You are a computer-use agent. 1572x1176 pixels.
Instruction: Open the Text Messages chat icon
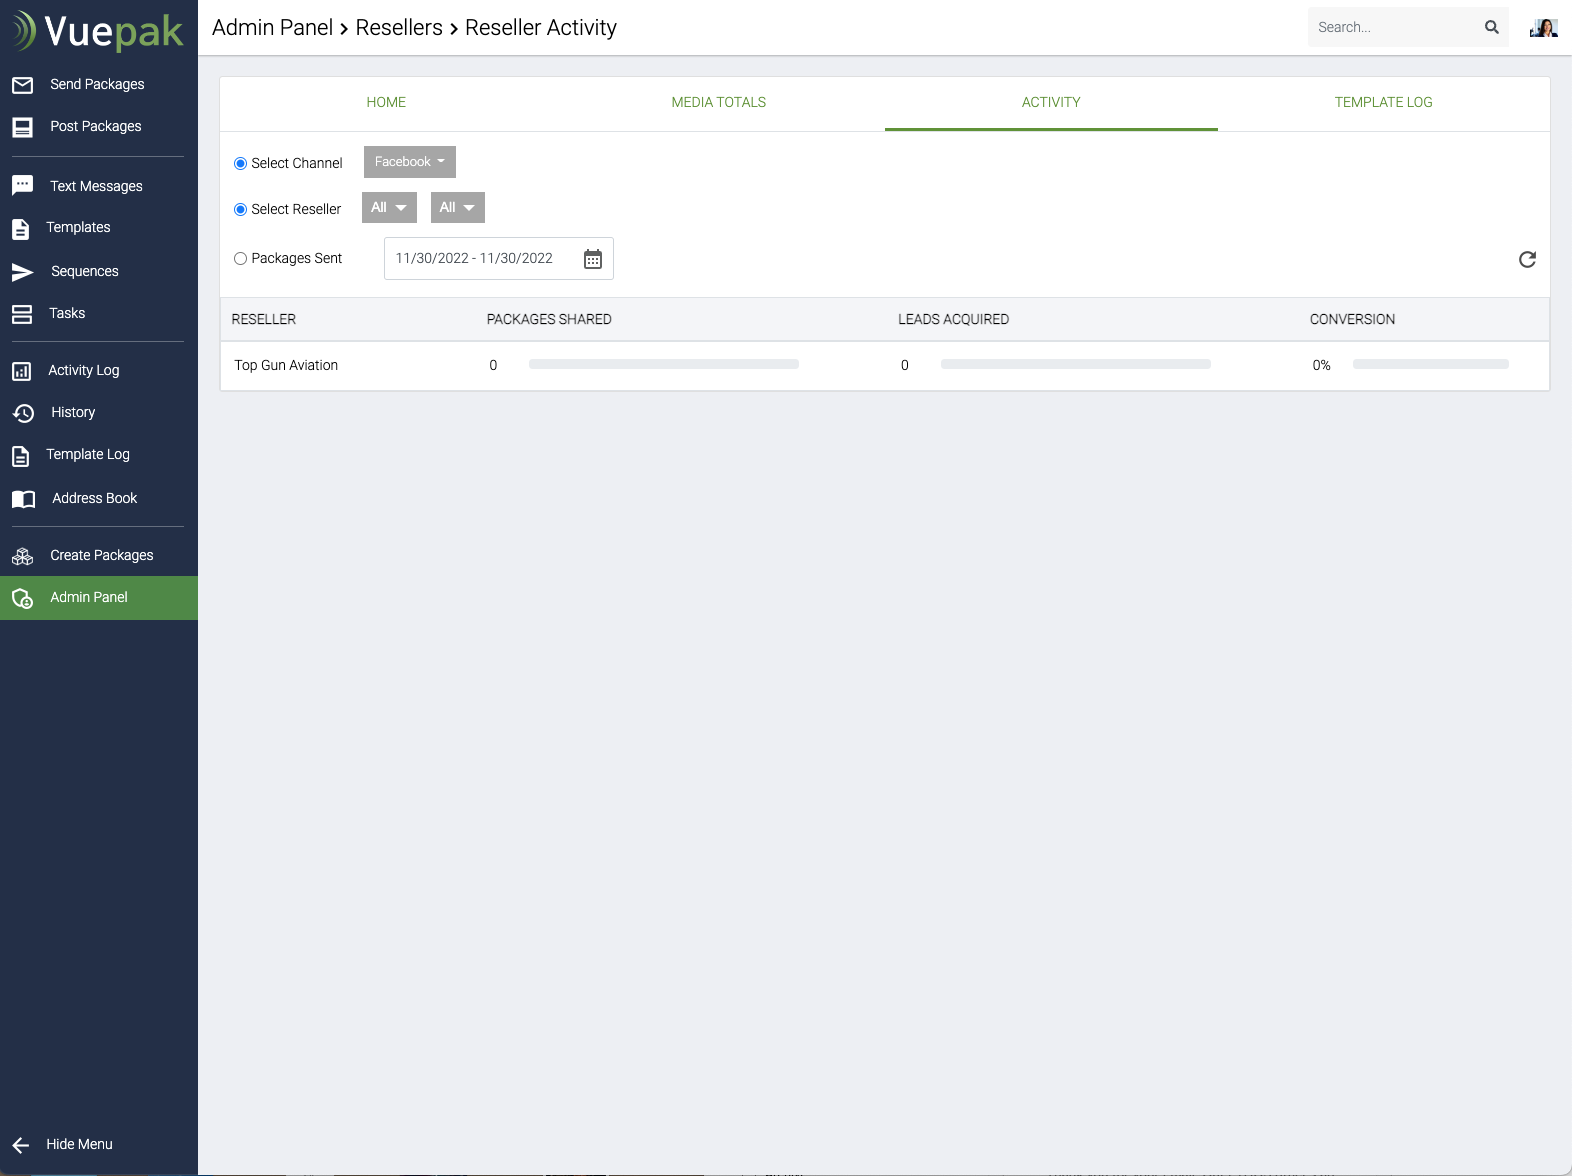point(22,186)
